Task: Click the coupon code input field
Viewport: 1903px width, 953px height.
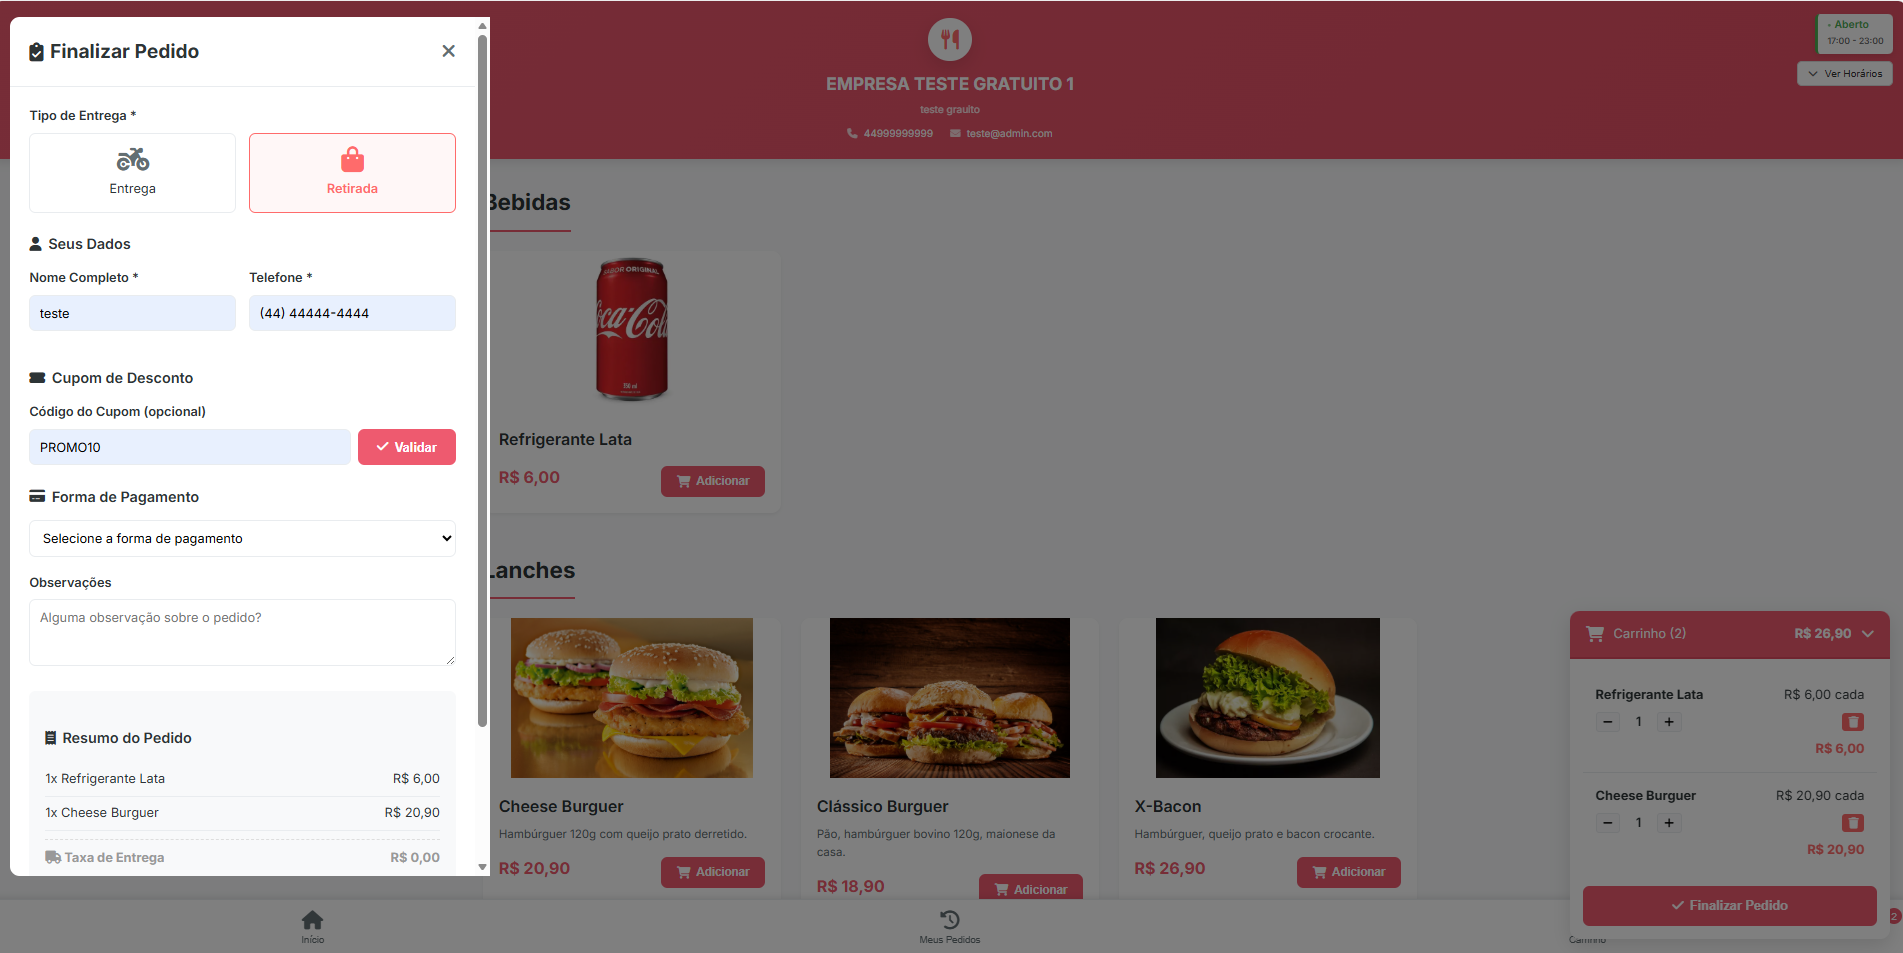Action: tap(190, 447)
